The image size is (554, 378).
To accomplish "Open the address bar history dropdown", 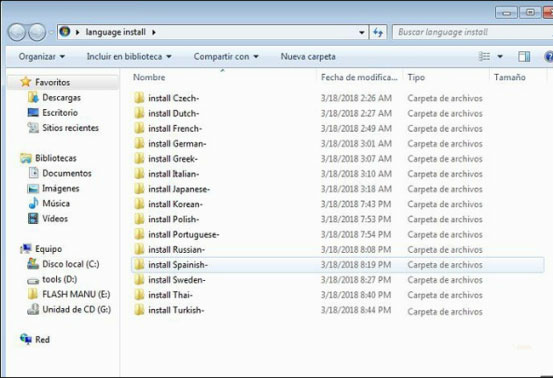I will (x=361, y=33).
